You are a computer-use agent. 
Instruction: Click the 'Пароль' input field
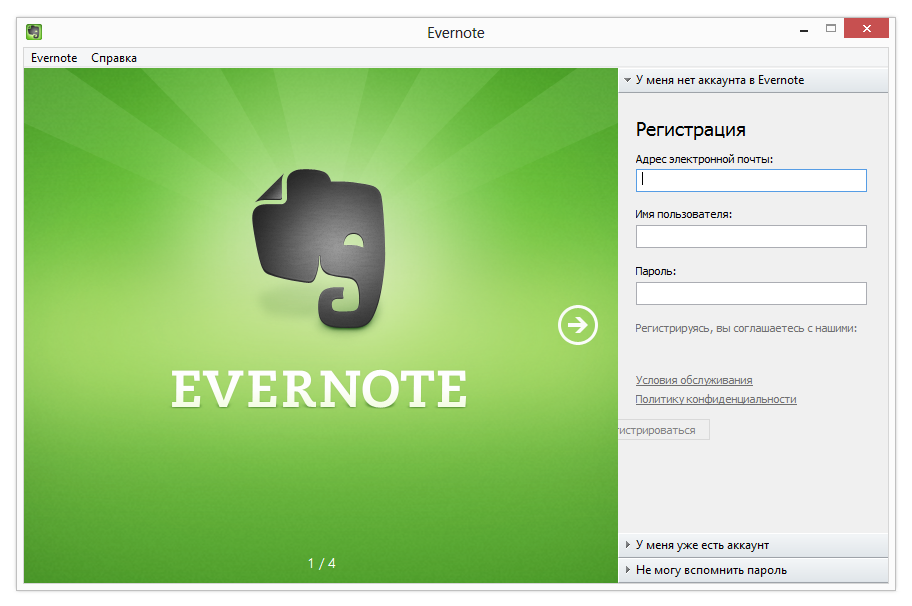[751, 294]
